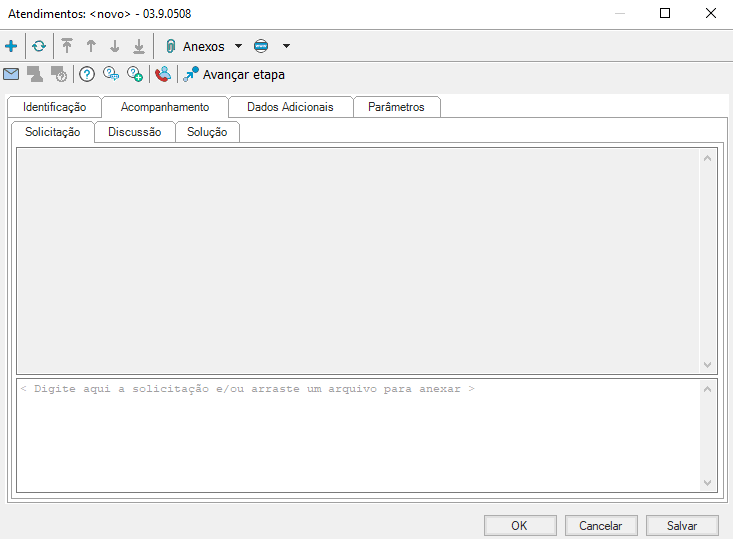Click the go to last record arrow
The width and height of the screenshot is (733, 539).
click(139, 46)
